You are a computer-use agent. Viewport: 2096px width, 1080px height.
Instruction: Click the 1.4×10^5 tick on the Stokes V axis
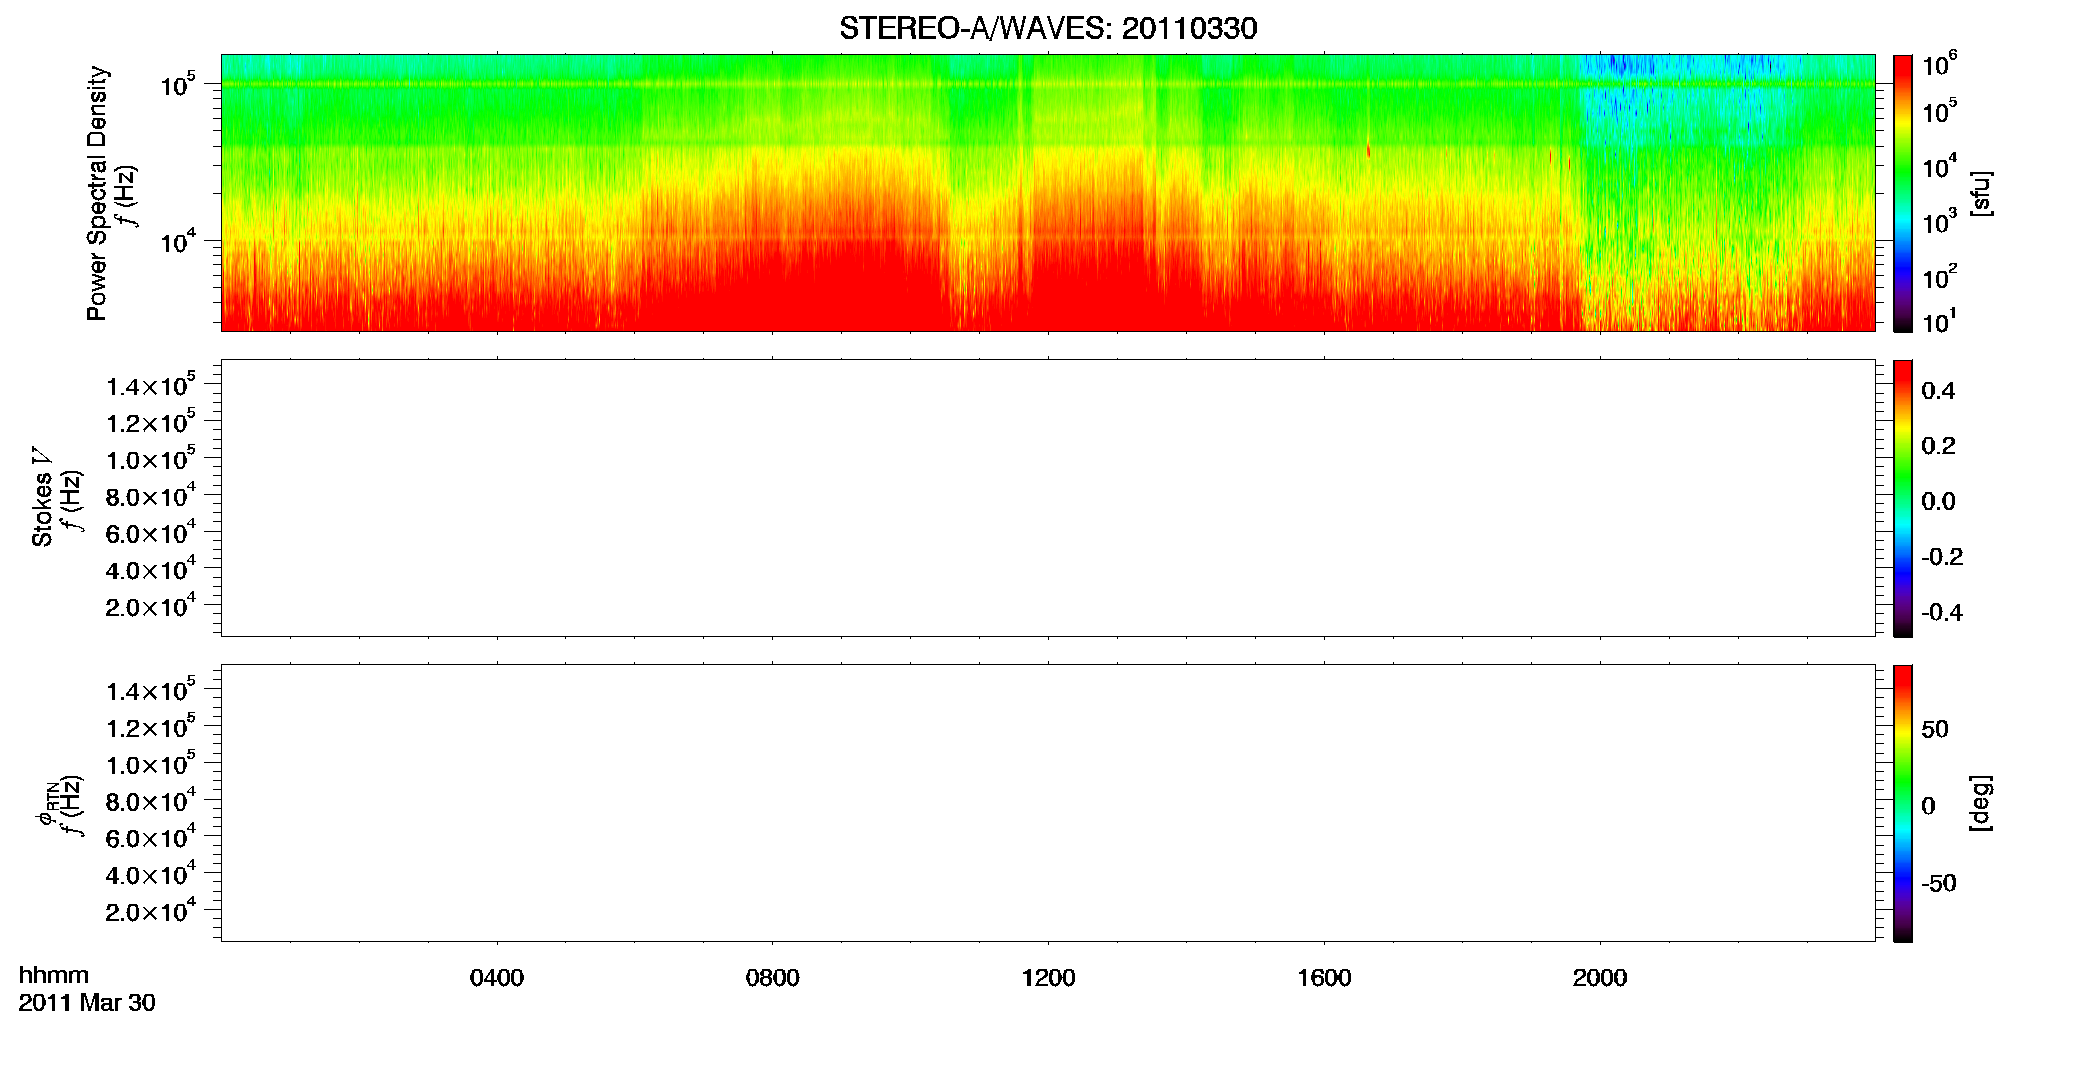click(x=150, y=385)
